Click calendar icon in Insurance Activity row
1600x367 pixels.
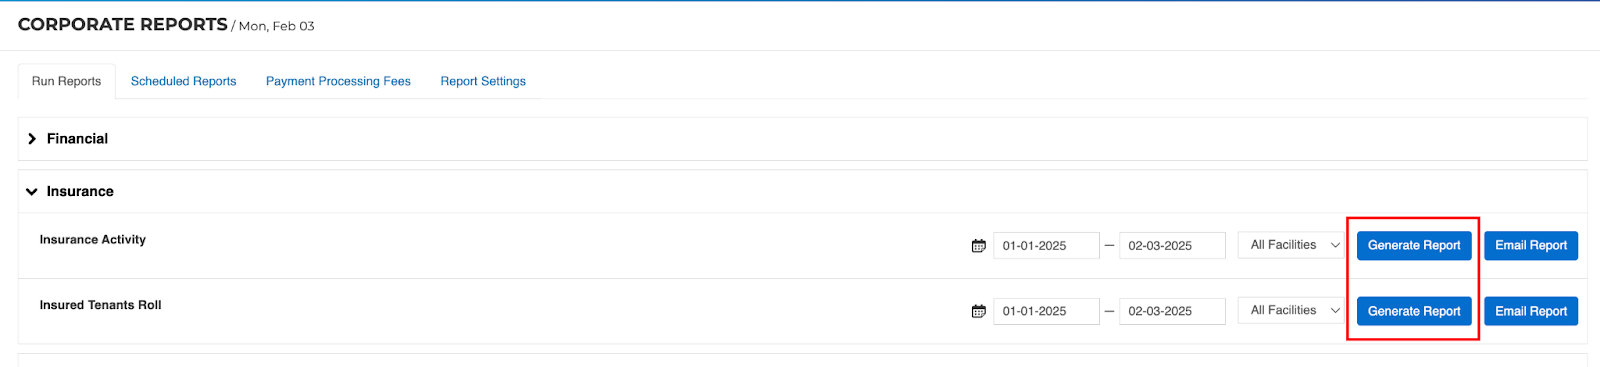(x=978, y=246)
